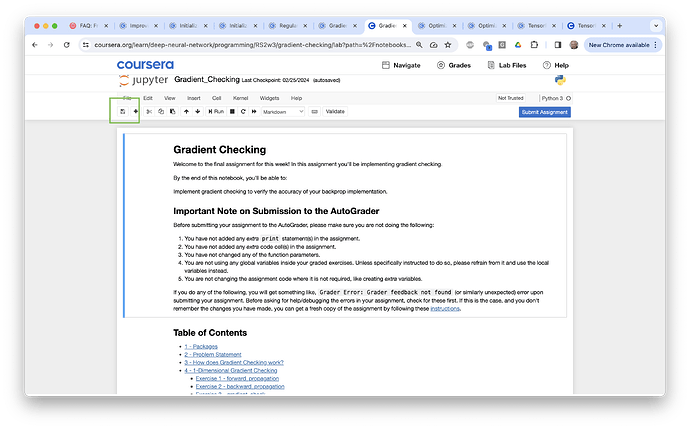Click the Jupyter logo

coord(143,80)
